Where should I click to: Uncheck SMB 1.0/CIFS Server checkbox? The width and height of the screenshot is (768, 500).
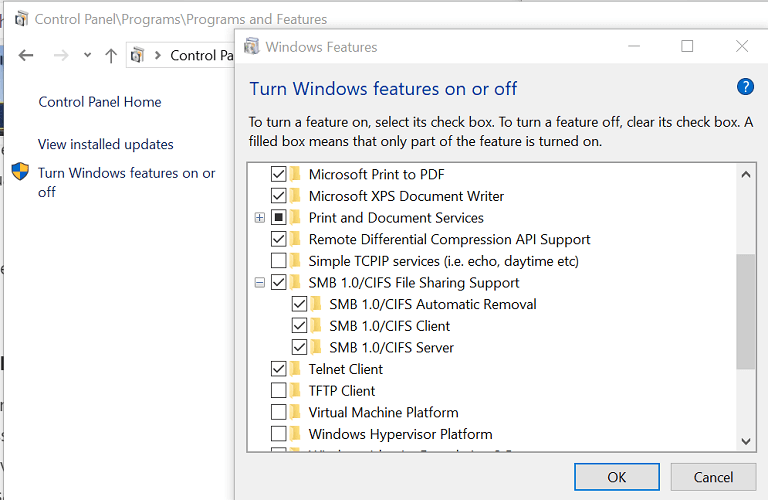299,347
